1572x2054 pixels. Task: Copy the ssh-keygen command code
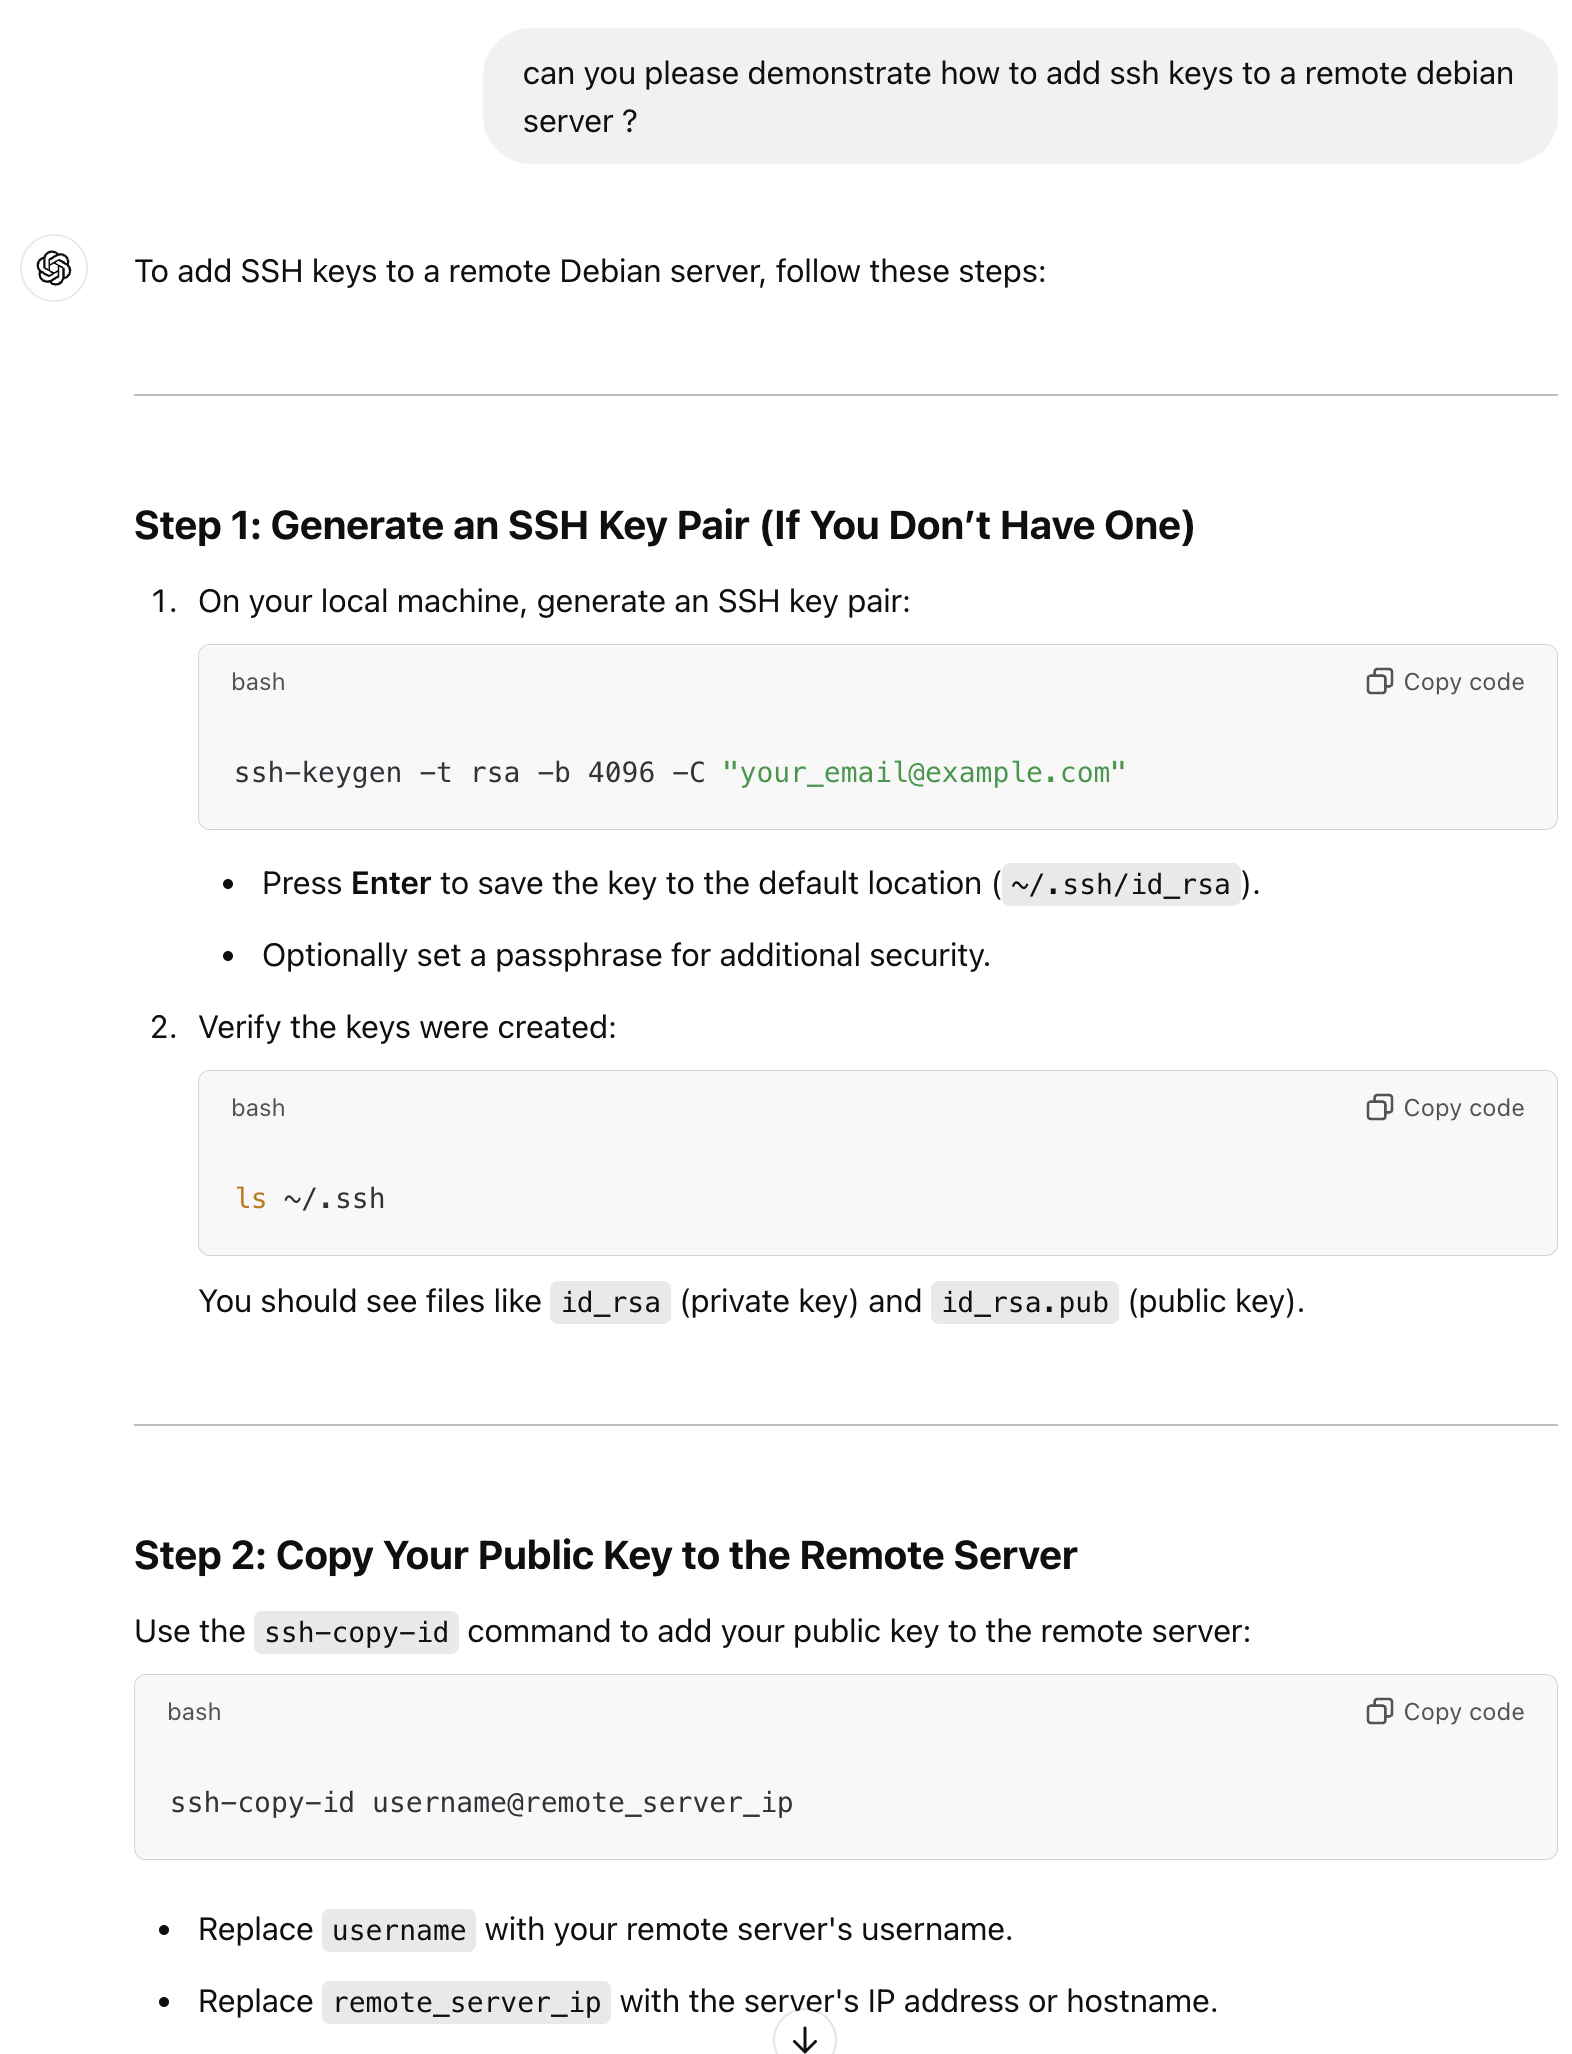pos(1445,682)
